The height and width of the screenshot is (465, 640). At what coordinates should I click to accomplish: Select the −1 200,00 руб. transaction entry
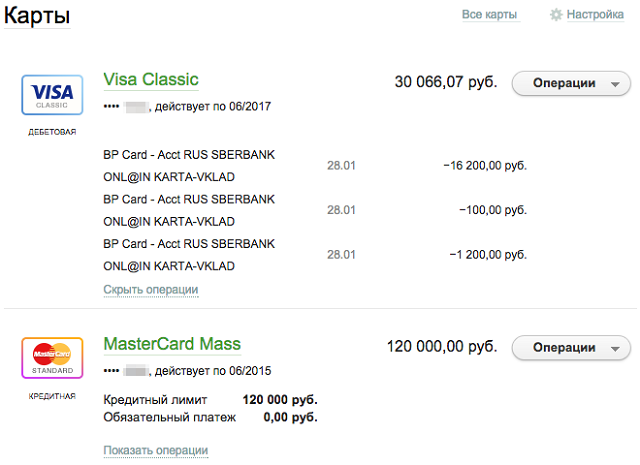(x=315, y=255)
